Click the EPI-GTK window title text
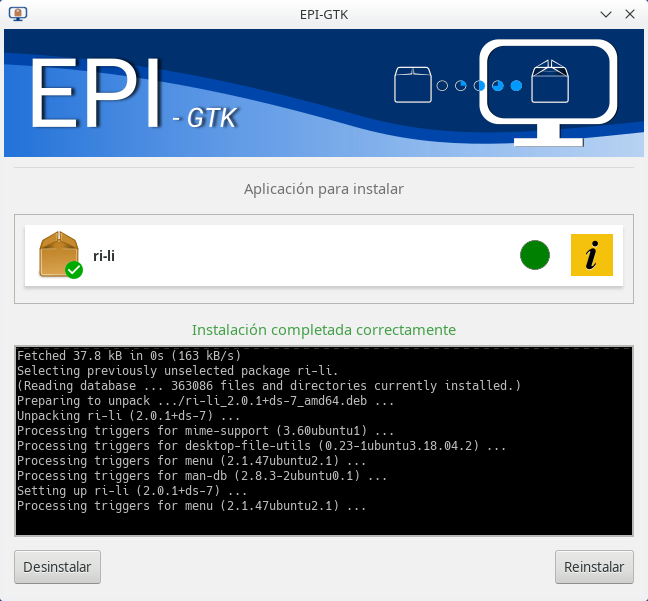 pyautogui.click(x=324, y=14)
